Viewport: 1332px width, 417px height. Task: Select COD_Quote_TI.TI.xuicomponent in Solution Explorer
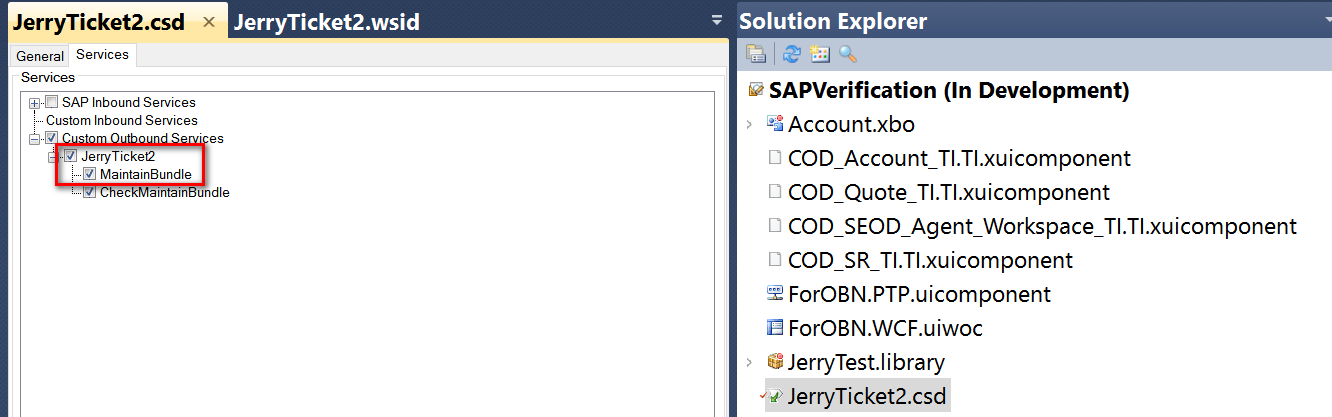[948, 192]
